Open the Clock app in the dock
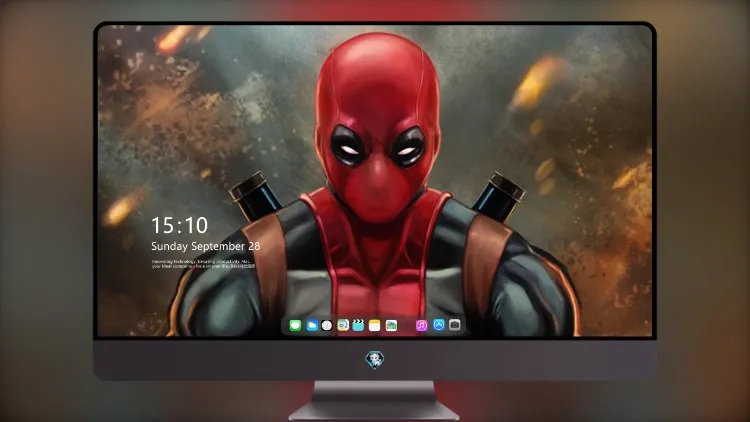Screen dimensions: 750x422 pyautogui.click(x=327, y=325)
